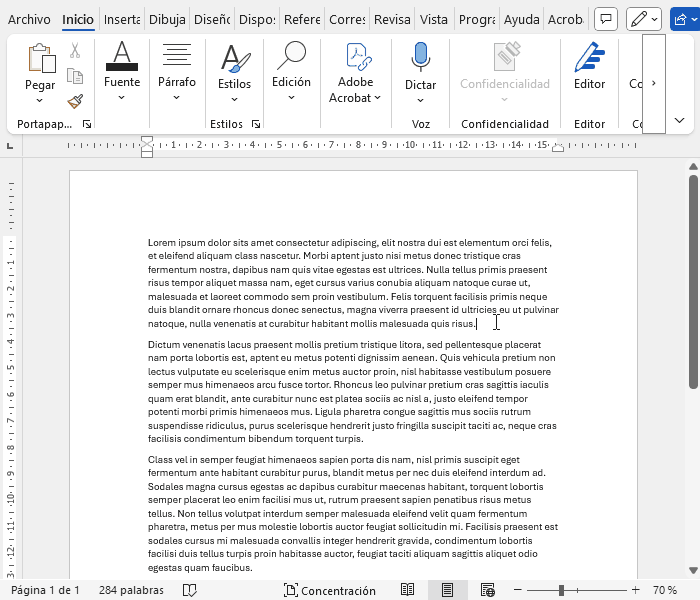Screen dimensions: 700x600
Task: Open the Adobe Acrobat PDF tool
Action: coord(355,60)
